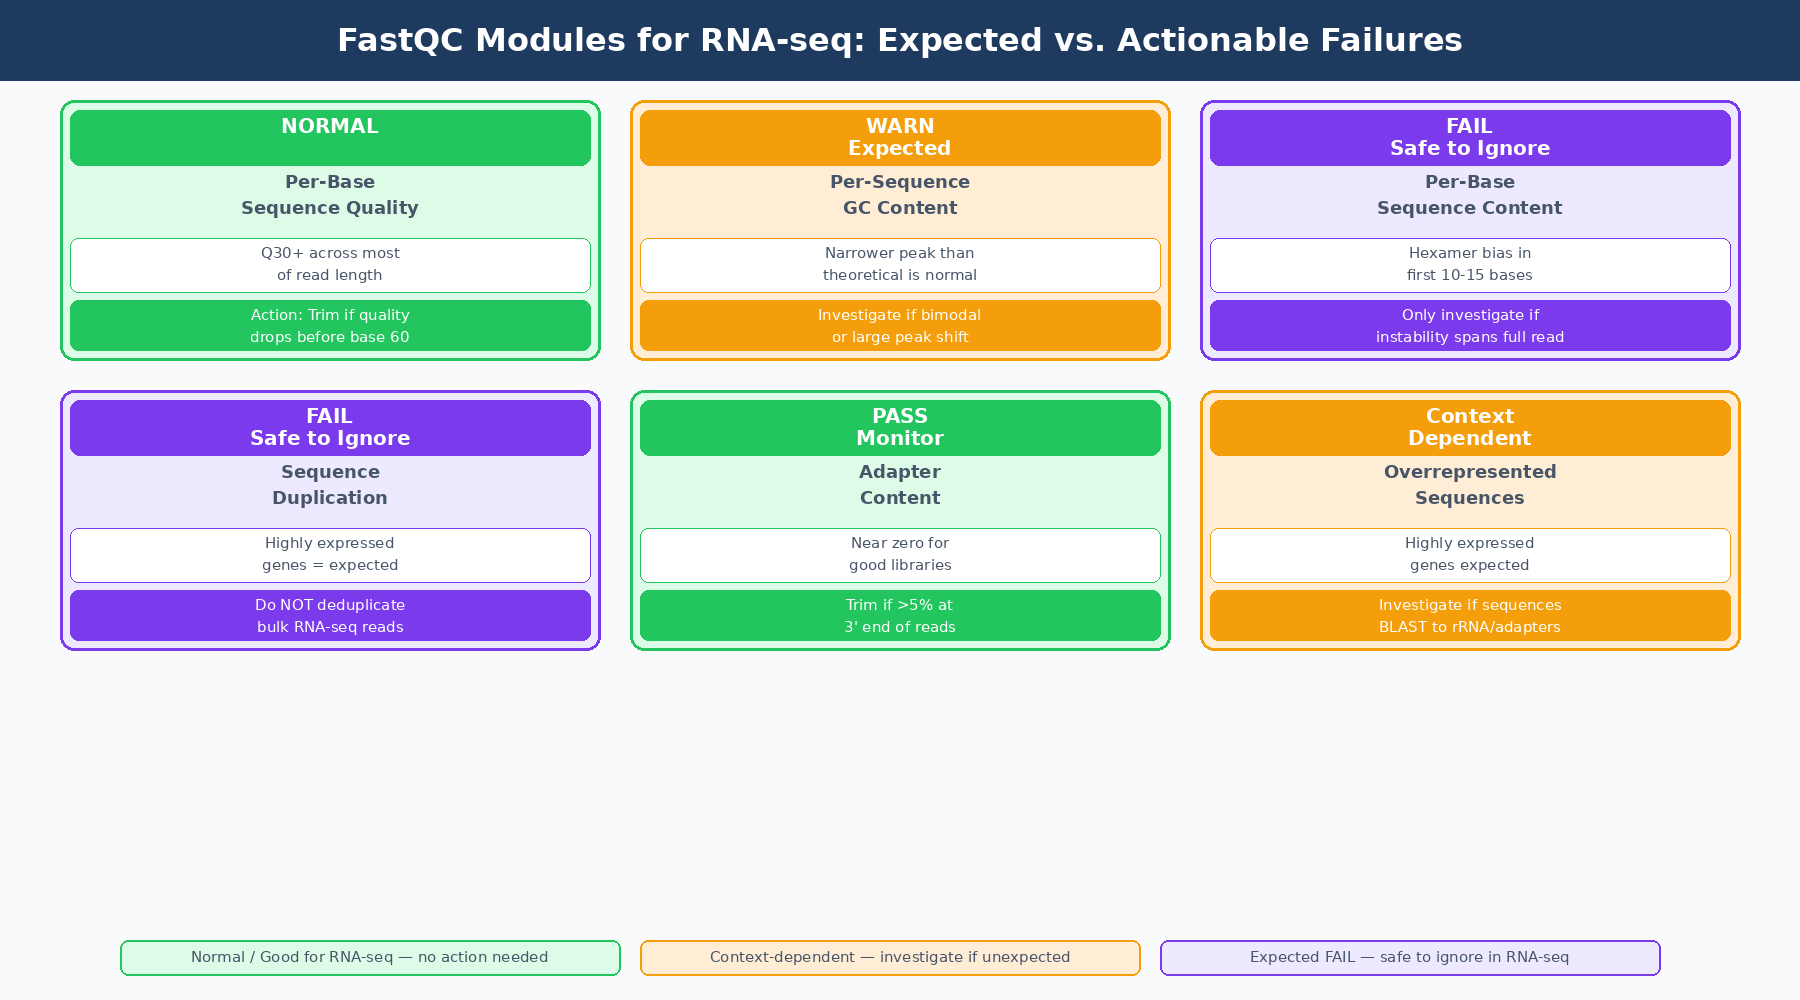Click the PASS Monitor banner on Adapter Content card

pyautogui.click(x=899, y=427)
